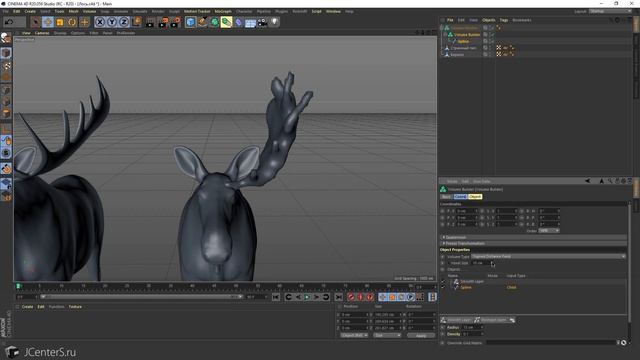
Task: Play the animation forward
Action: click(307, 297)
